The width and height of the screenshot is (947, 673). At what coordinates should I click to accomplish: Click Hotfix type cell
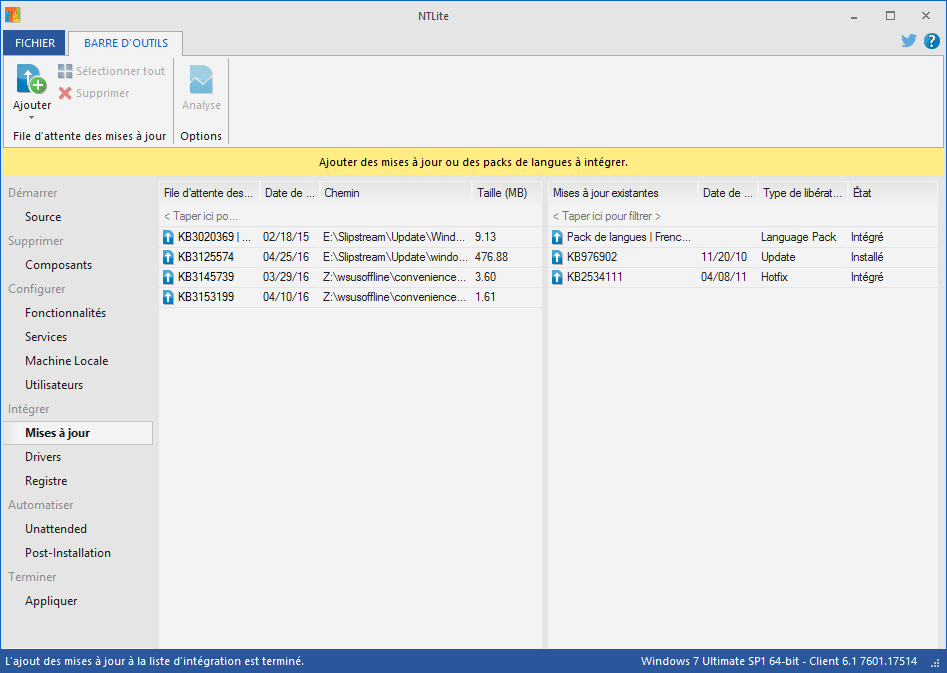774,277
